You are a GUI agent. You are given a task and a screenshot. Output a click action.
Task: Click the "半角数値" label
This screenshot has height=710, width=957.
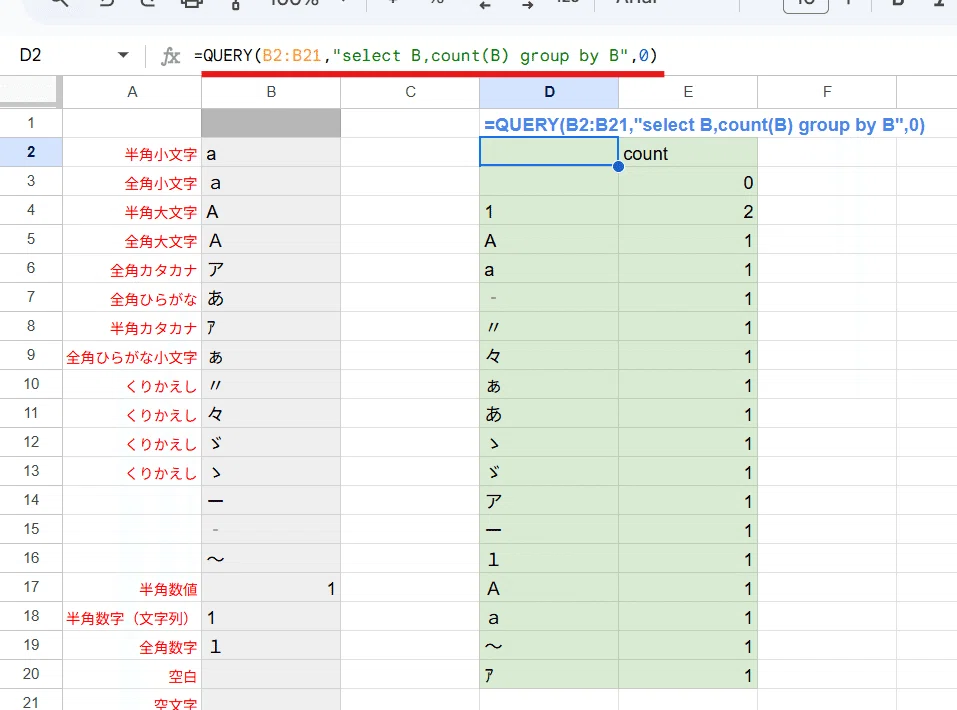point(168,590)
